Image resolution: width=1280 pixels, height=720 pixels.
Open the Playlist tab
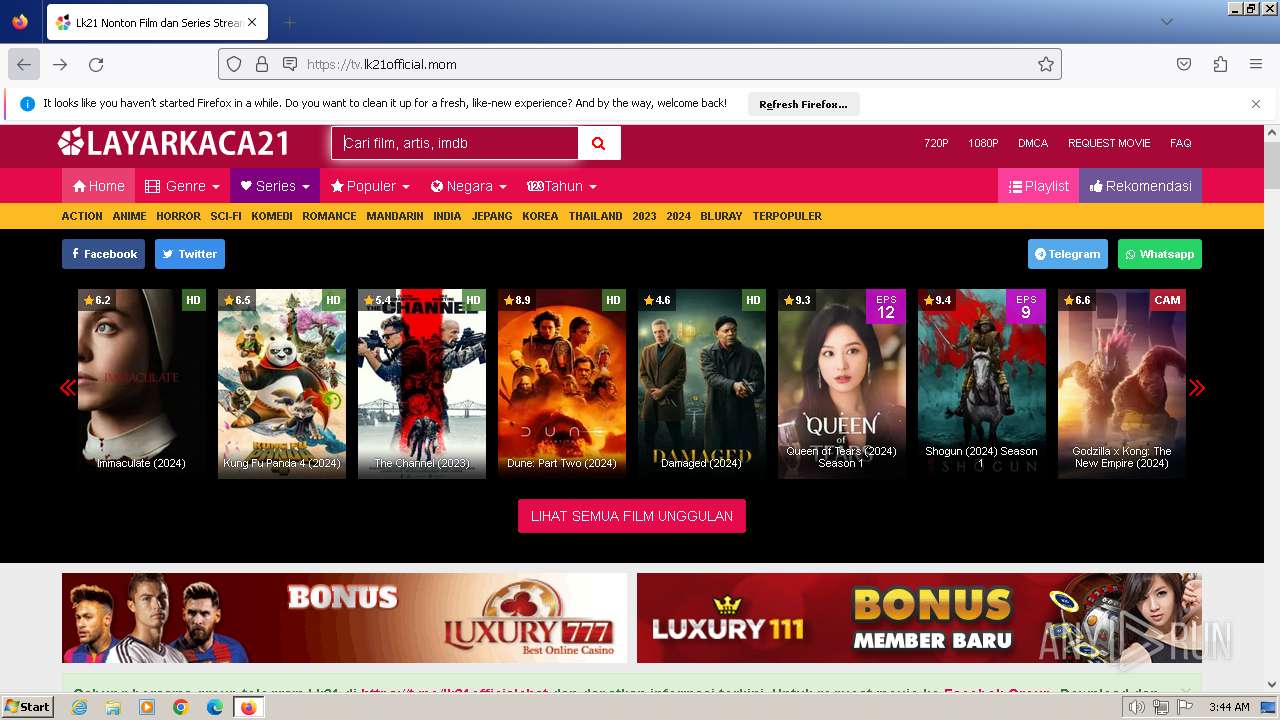tap(1038, 186)
